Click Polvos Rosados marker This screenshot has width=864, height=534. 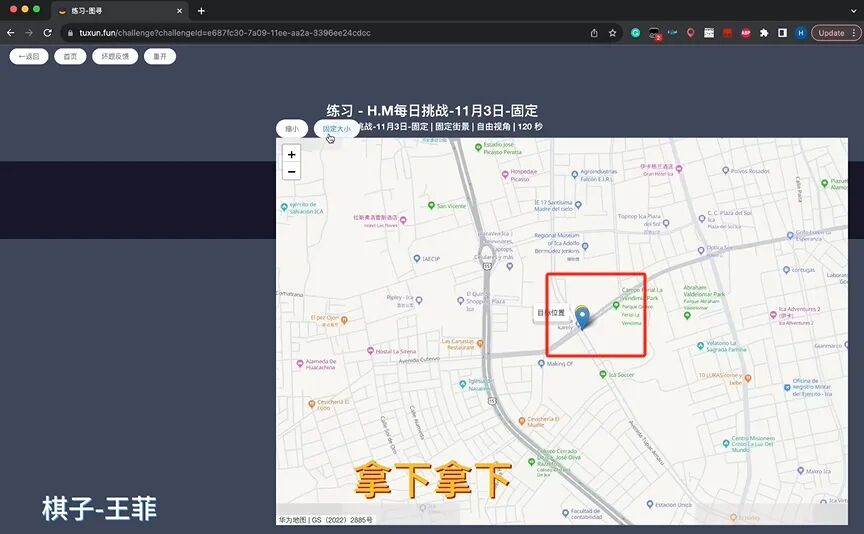tap(726, 171)
